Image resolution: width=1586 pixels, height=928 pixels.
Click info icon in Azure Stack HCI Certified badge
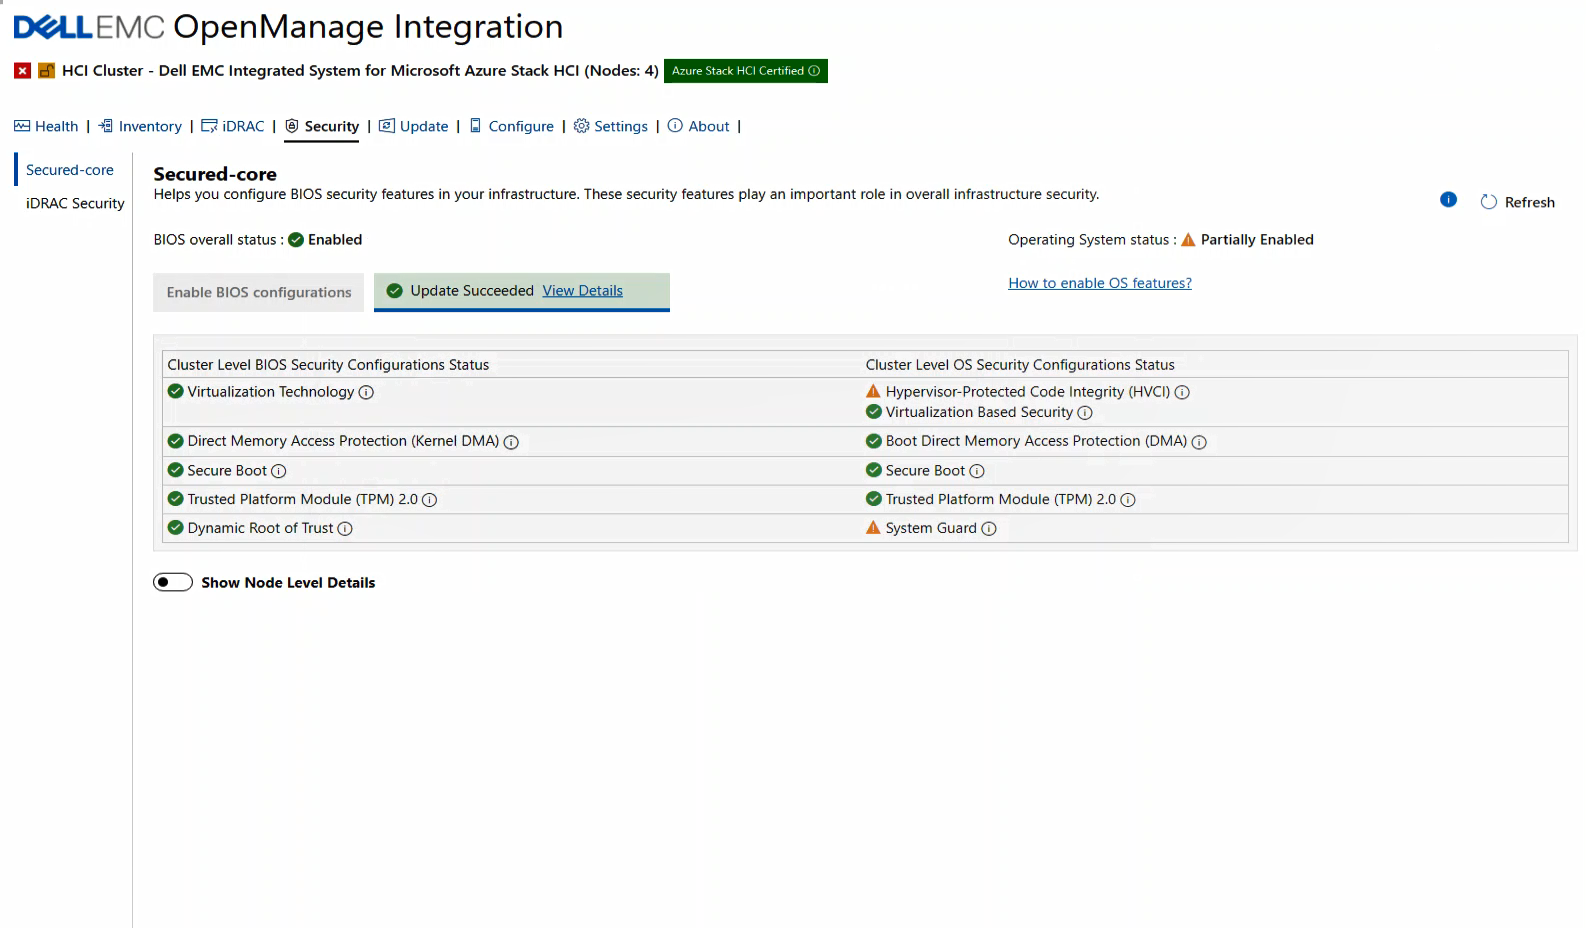[x=814, y=71]
